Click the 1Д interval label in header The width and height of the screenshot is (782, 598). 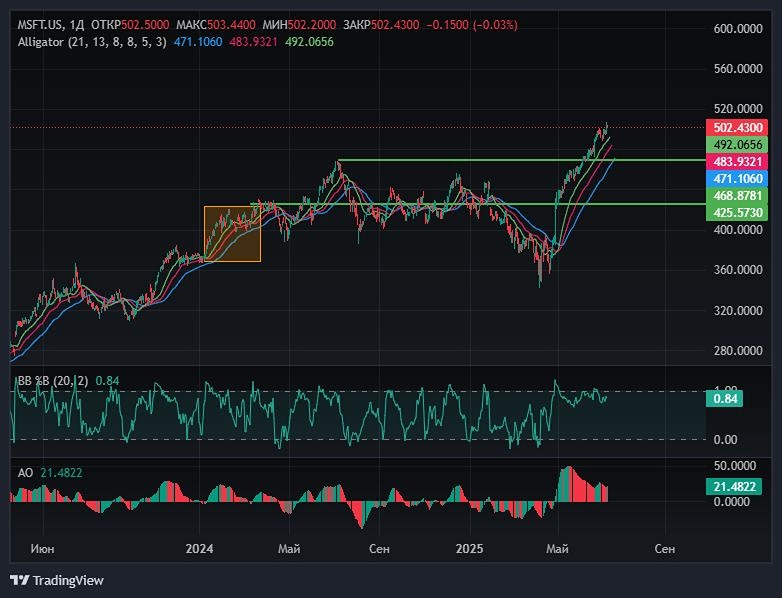[76, 24]
